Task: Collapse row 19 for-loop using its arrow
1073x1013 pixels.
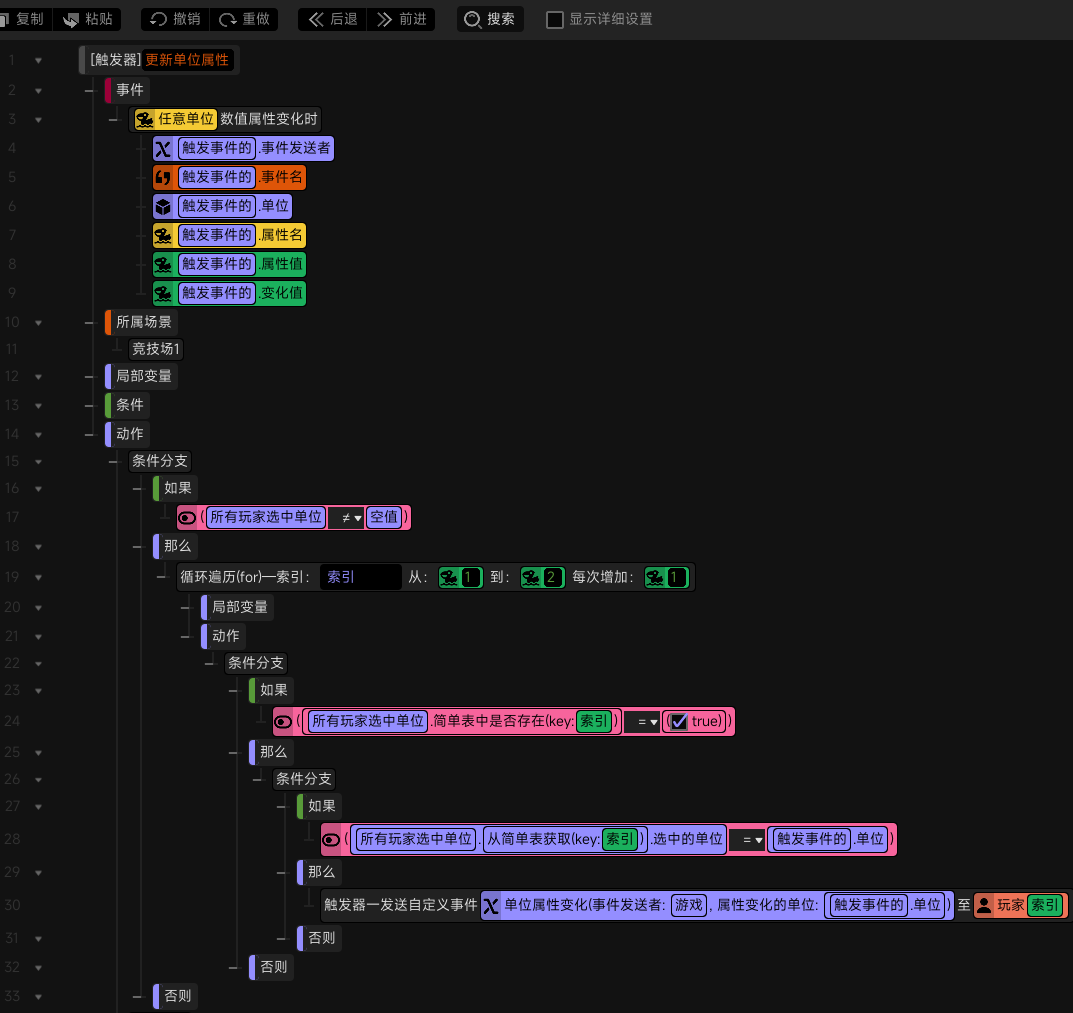Action: [x=38, y=577]
